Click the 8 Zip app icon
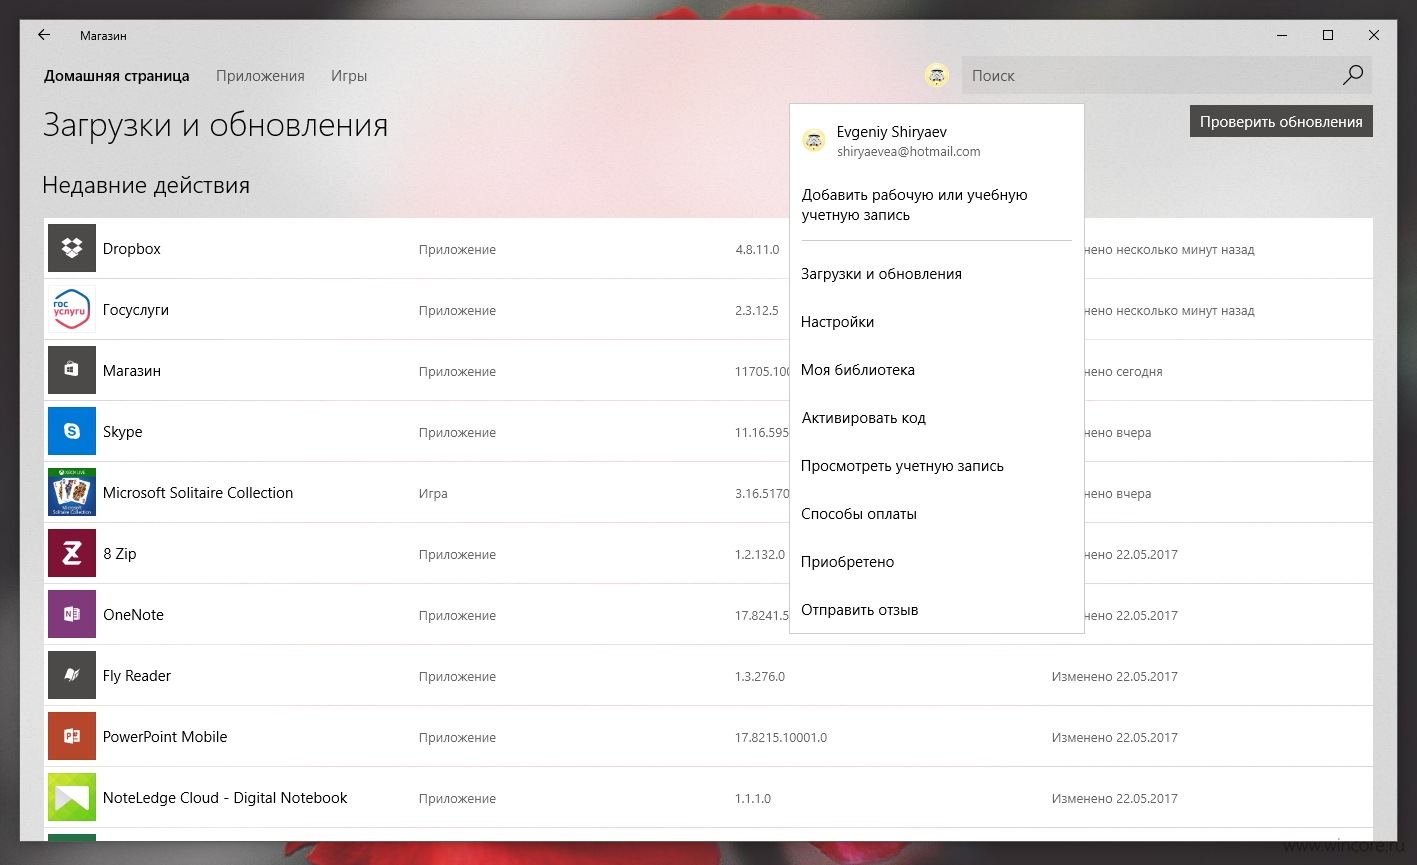The width and height of the screenshot is (1417, 865). pyautogui.click(x=72, y=554)
